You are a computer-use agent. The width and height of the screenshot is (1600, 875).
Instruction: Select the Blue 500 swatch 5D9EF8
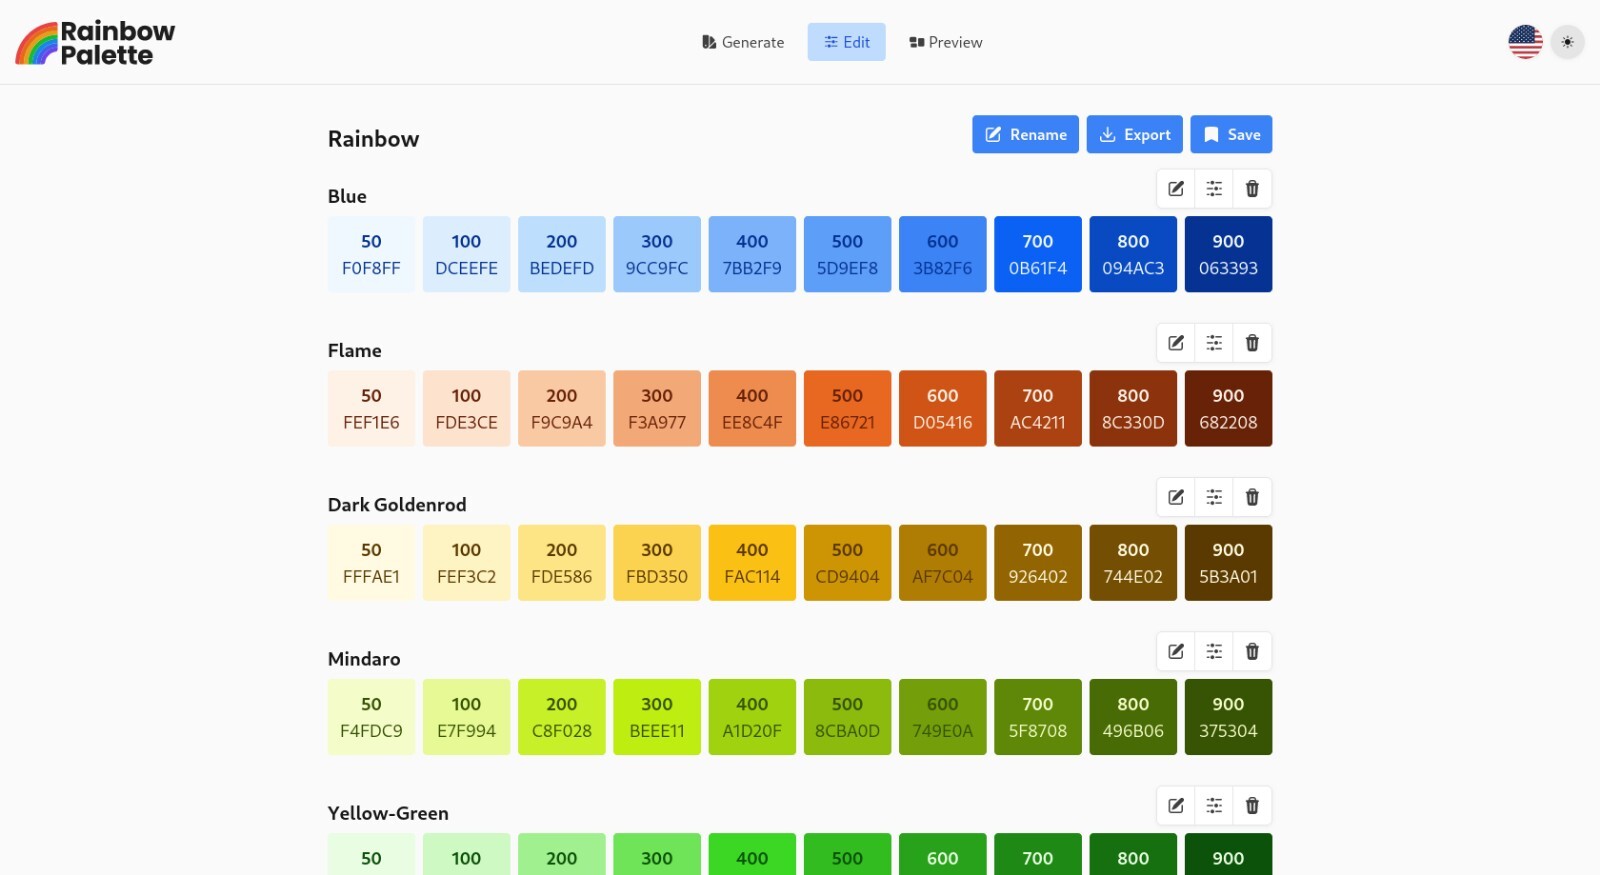847,254
